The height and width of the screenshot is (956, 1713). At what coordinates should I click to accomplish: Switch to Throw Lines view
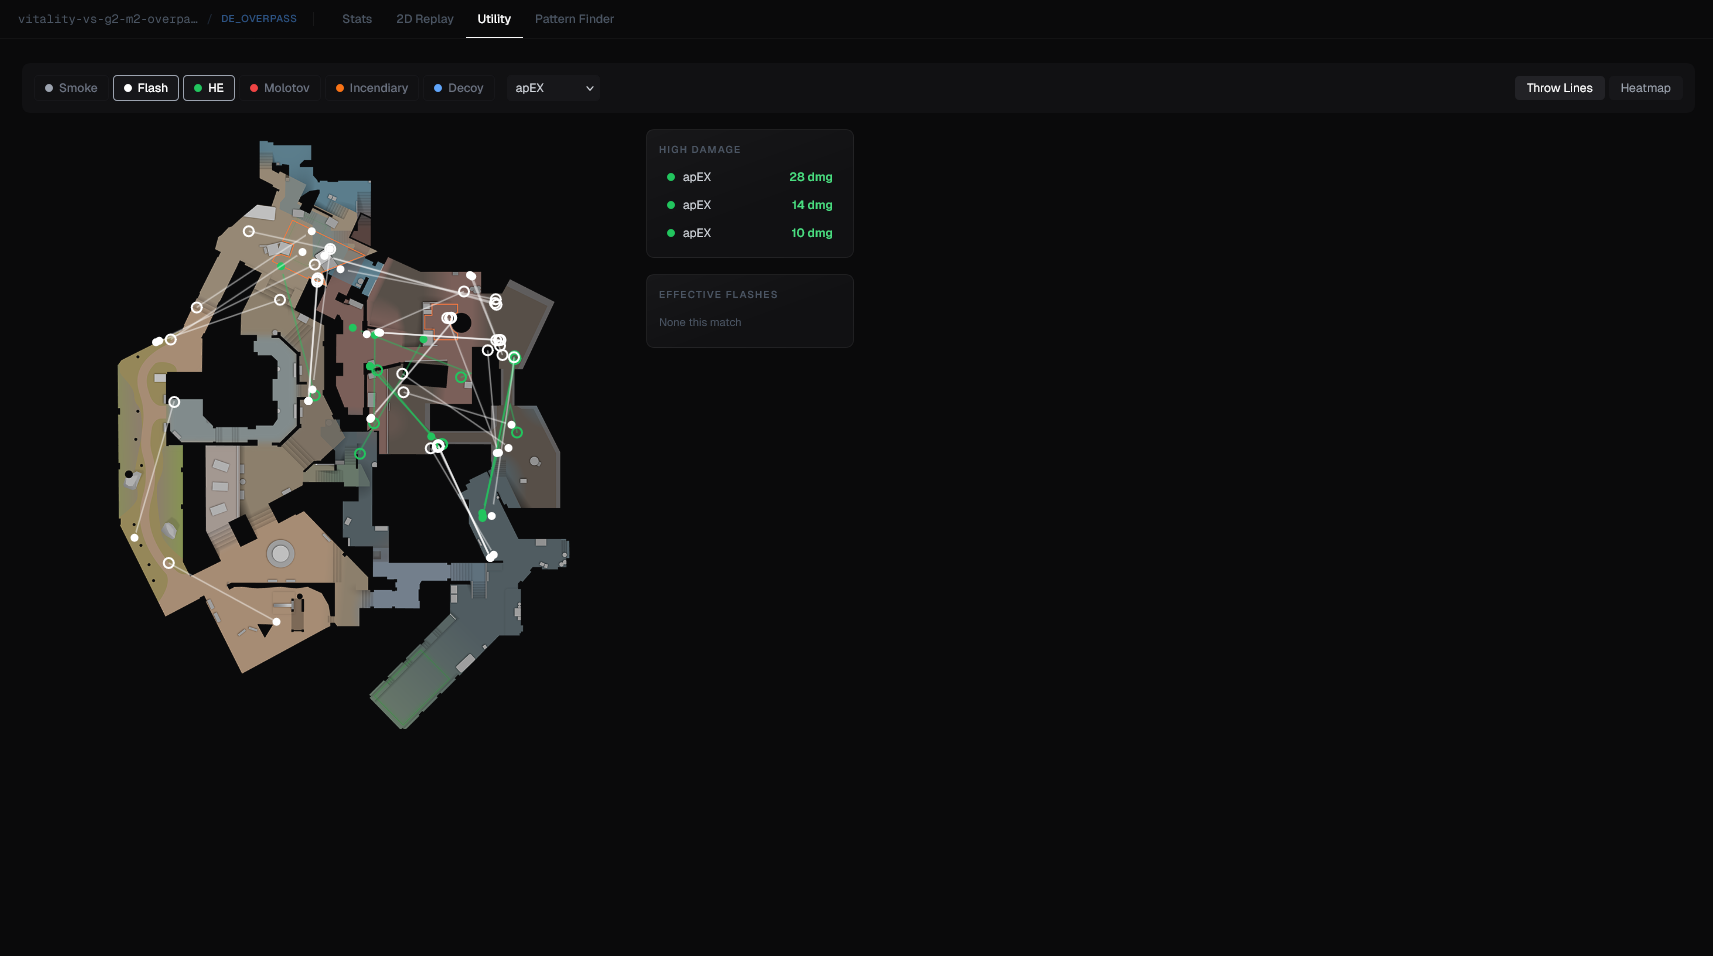pos(1559,88)
